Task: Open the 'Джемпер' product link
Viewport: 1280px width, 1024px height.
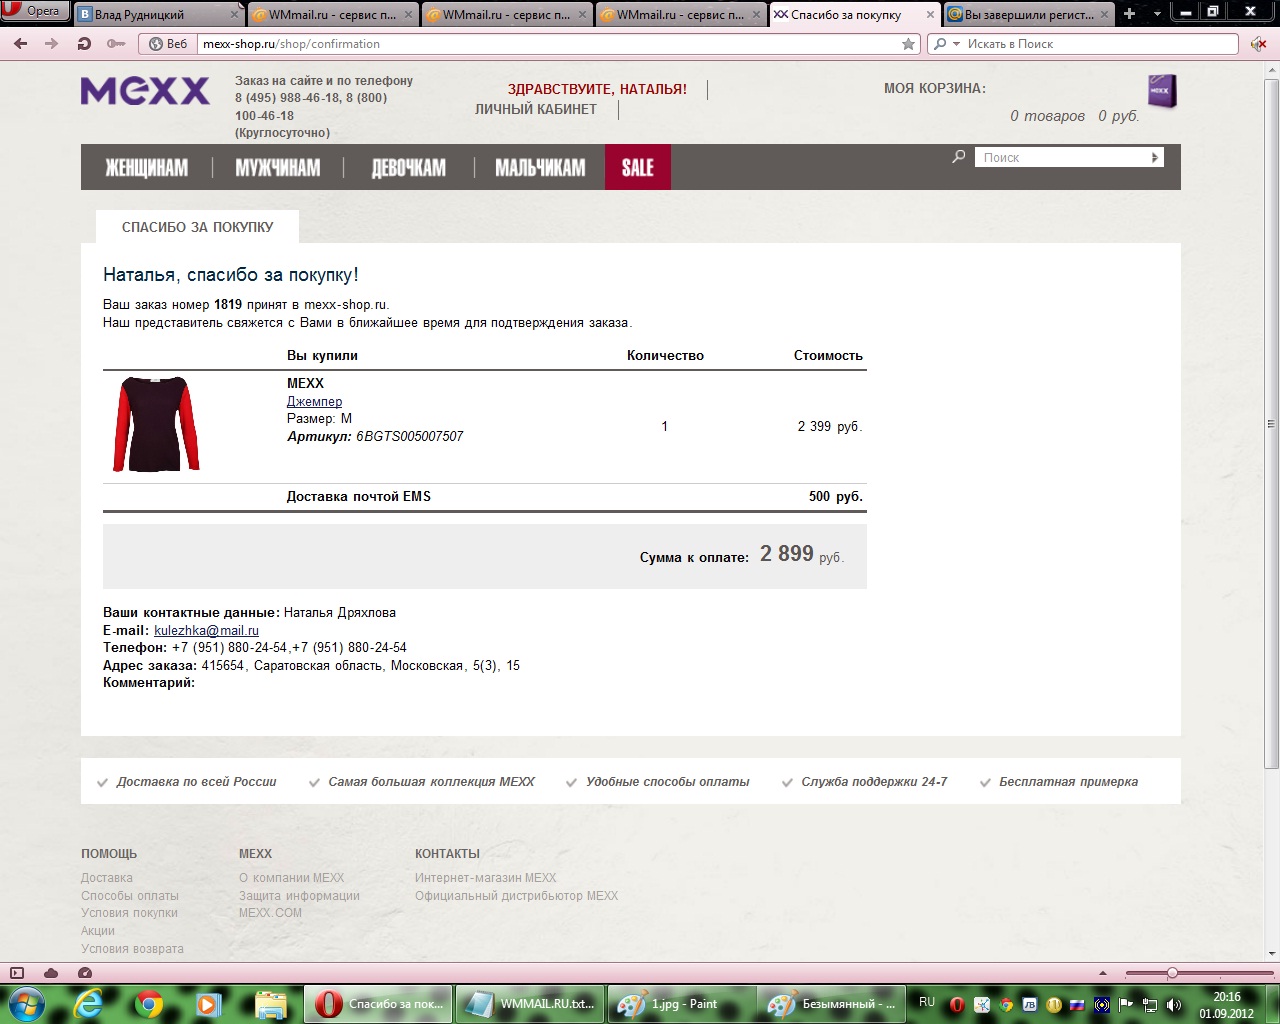Action: pyautogui.click(x=314, y=401)
